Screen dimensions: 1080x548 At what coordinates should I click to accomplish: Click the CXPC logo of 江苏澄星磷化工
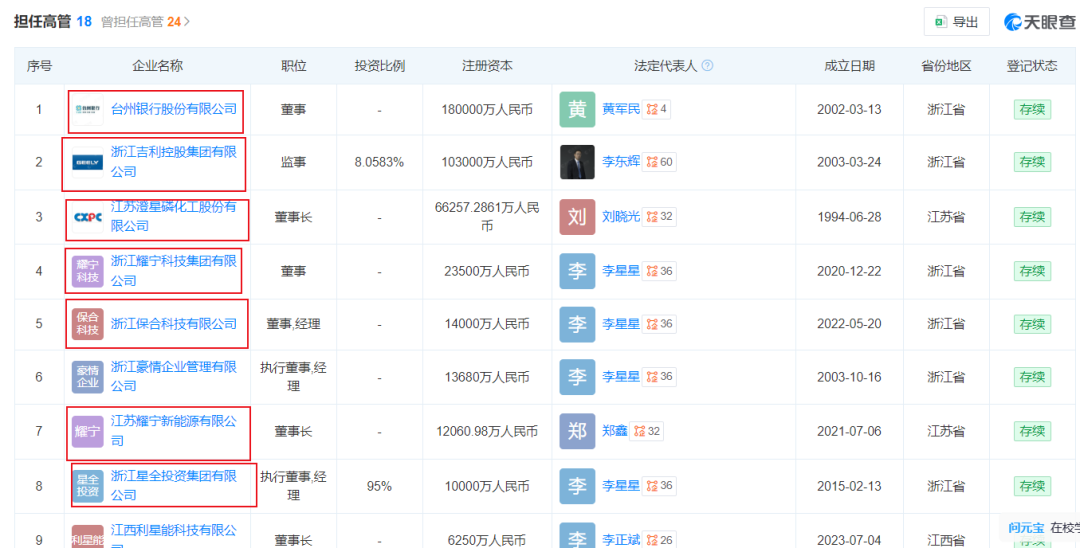(x=87, y=217)
